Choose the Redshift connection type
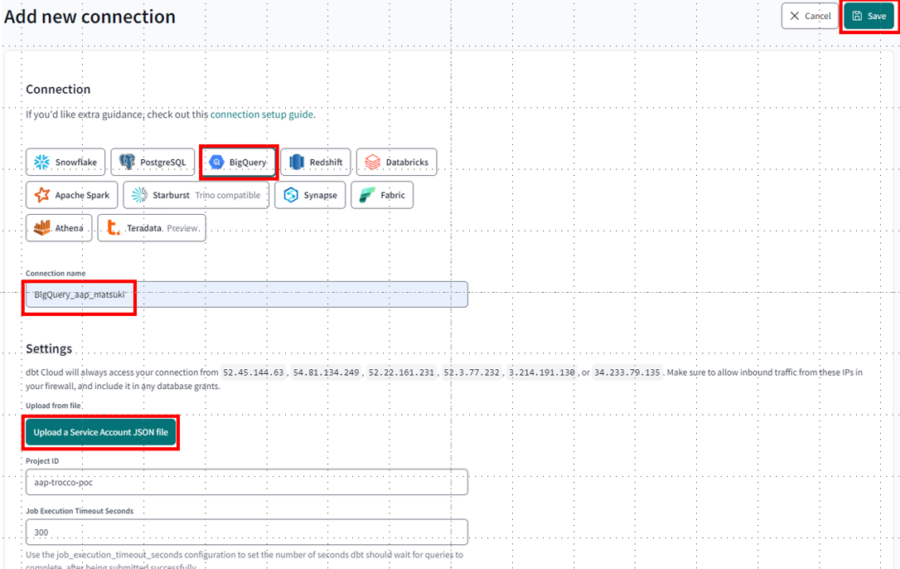The width and height of the screenshot is (900, 569). coord(316,162)
